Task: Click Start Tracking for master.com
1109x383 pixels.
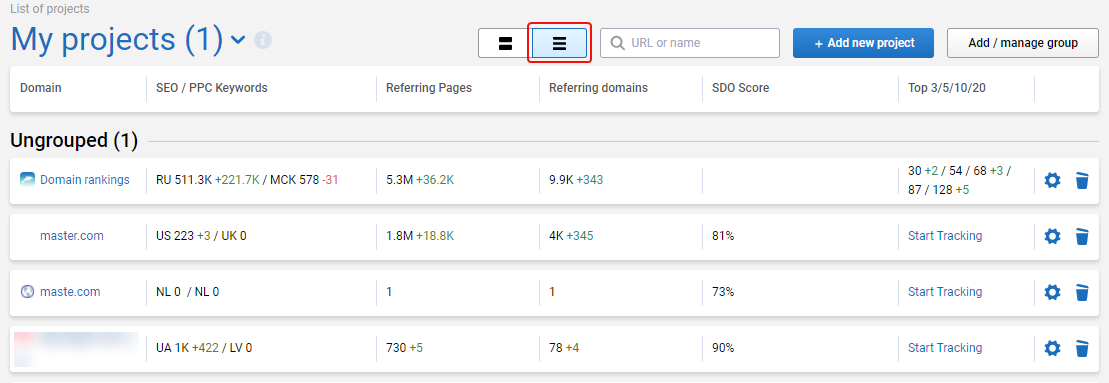Action: (945, 236)
